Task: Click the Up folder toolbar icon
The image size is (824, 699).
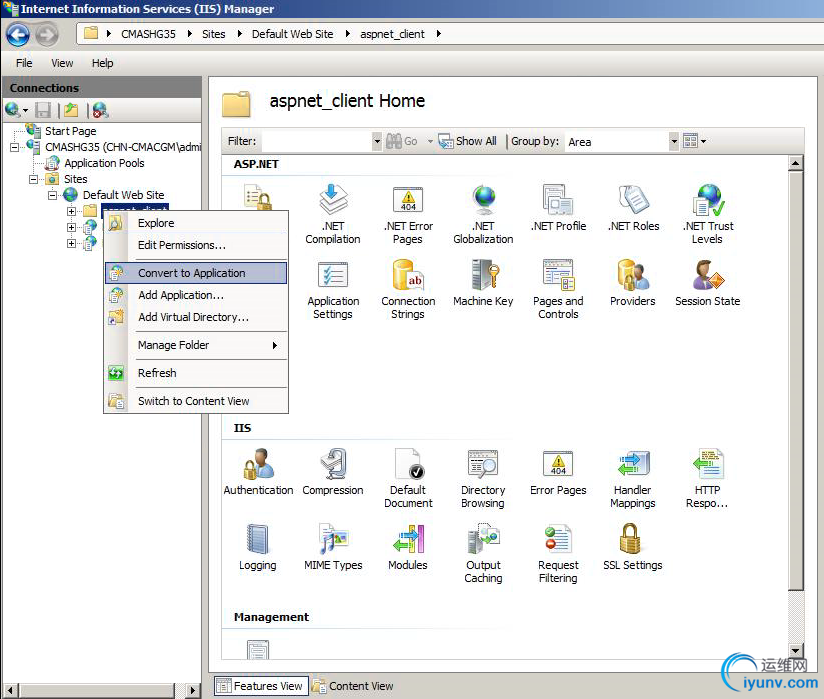Action: pyautogui.click(x=71, y=110)
